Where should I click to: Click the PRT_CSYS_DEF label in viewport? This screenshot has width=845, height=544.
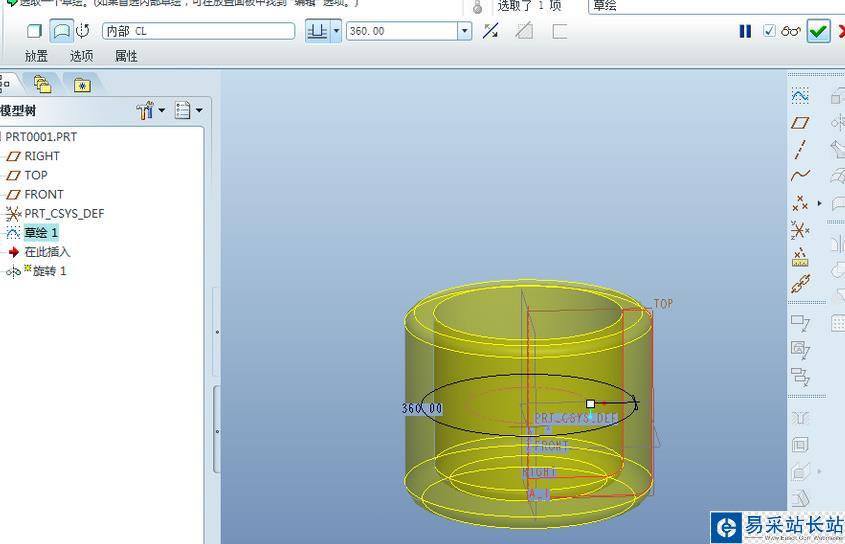point(576,418)
